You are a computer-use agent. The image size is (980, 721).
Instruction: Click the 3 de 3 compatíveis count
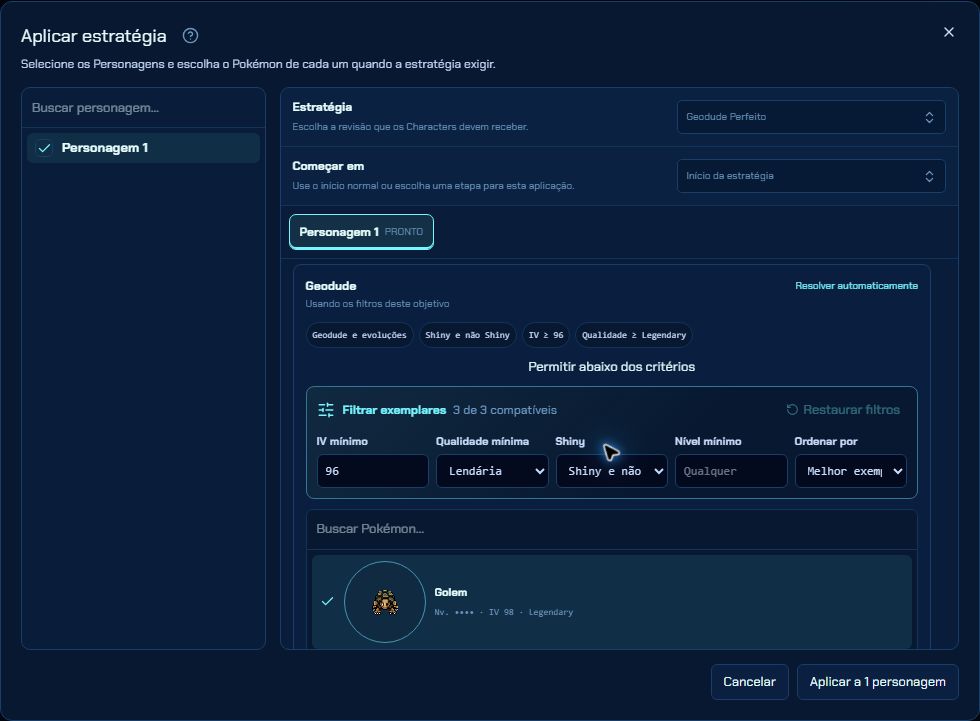504,410
